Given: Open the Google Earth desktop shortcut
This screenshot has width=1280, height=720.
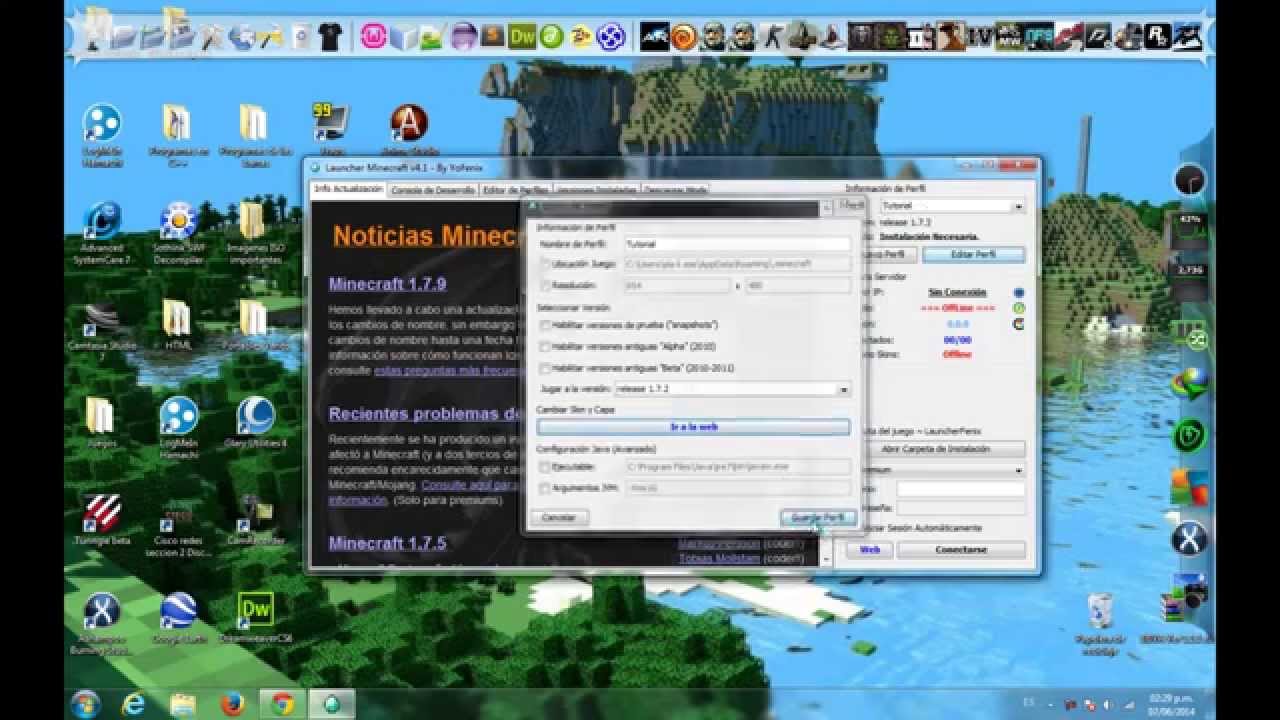Looking at the screenshot, I should tap(179, 617).
